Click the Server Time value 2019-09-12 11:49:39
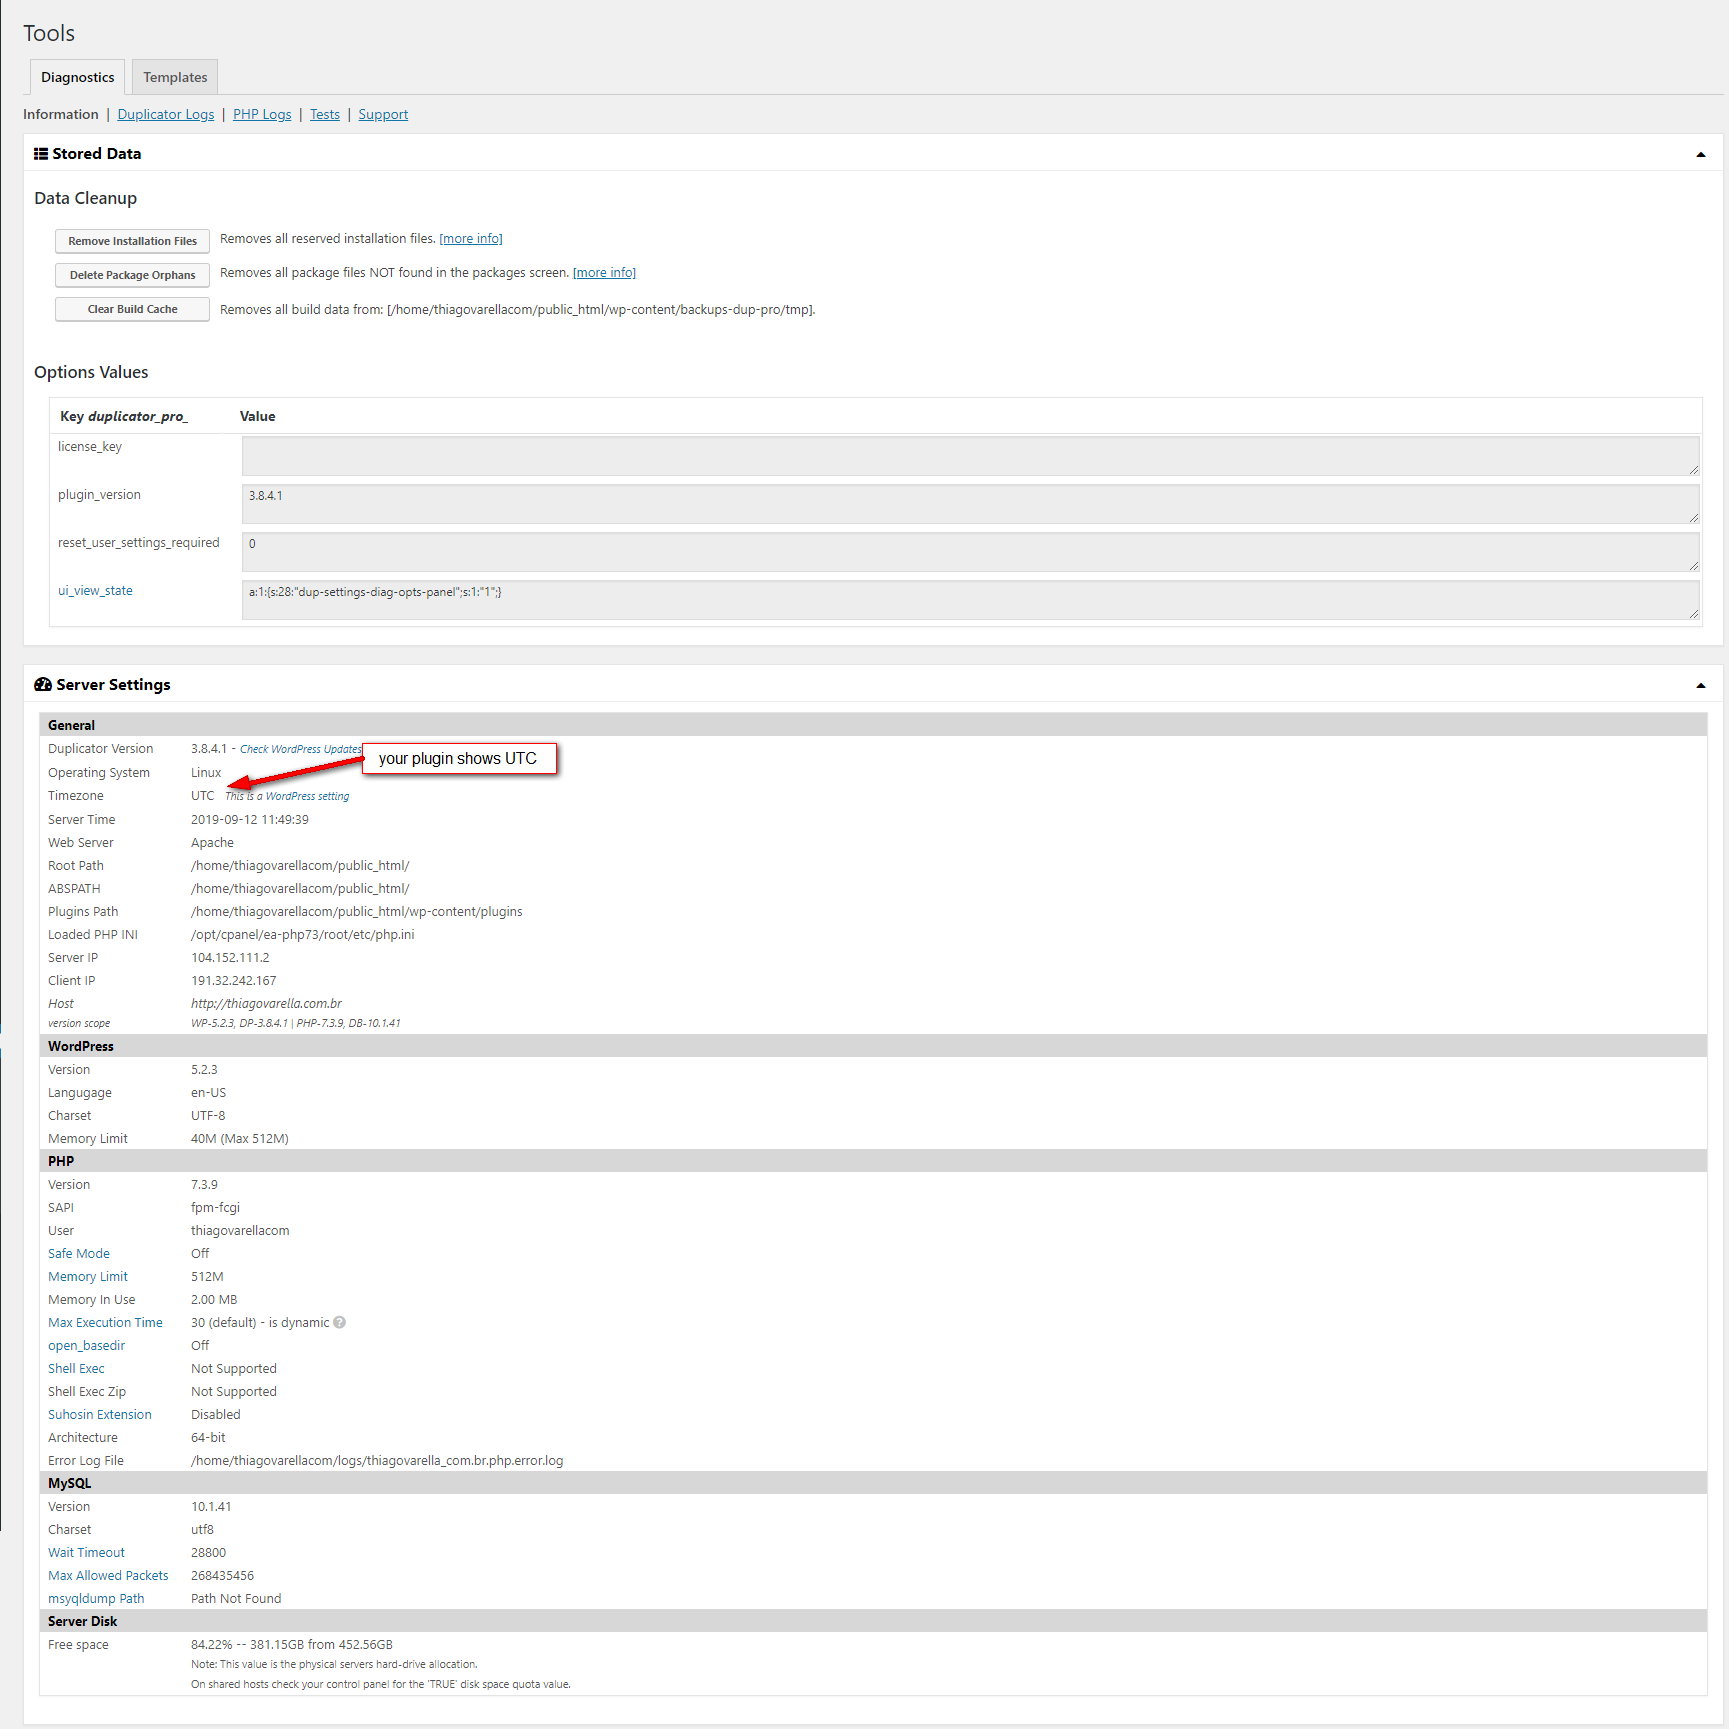 (250, 820)
